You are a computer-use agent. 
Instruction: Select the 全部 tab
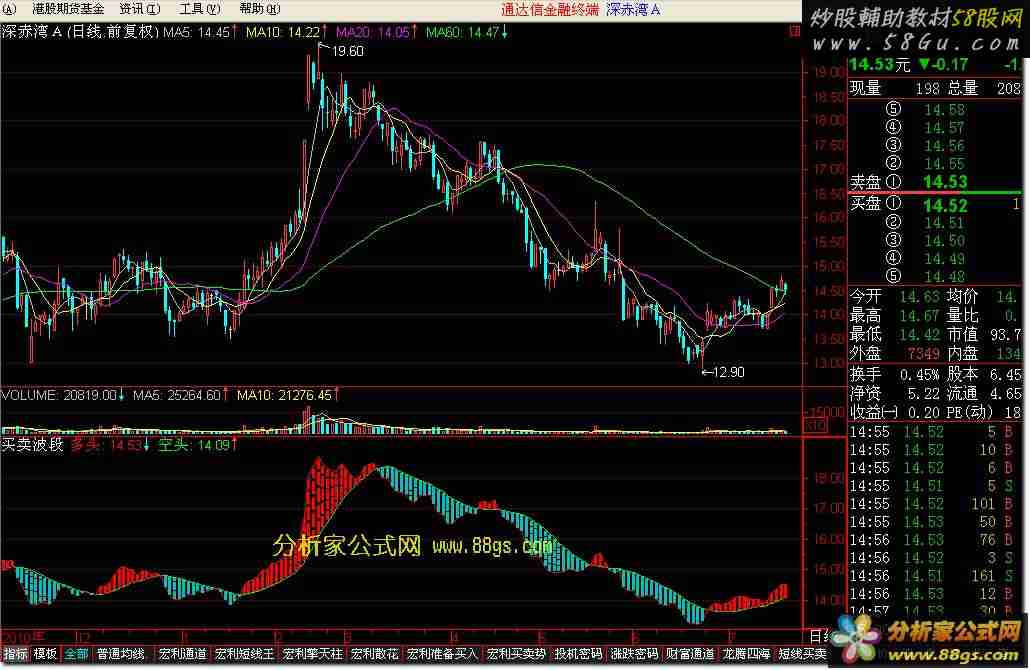click(x=76, y=654)
